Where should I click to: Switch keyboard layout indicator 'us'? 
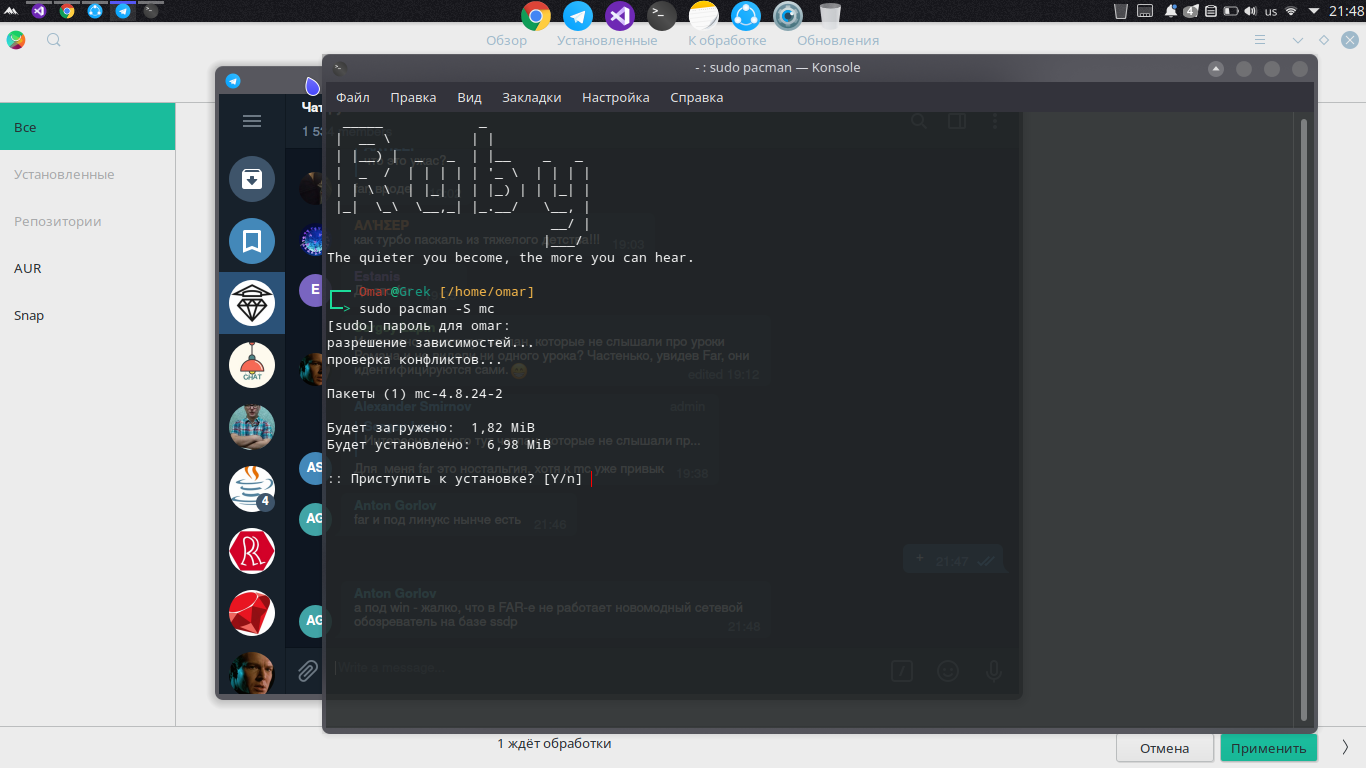coord(1271,11)
